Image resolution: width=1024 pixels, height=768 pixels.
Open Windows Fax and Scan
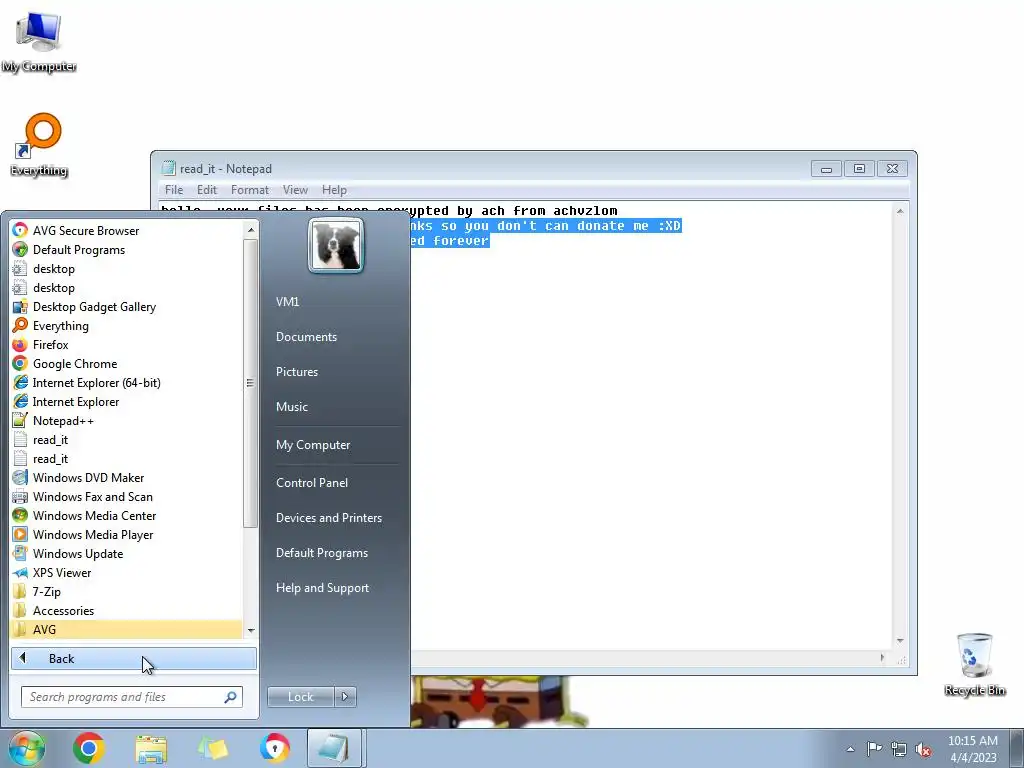pyautogui.click(x=126, y=496)
